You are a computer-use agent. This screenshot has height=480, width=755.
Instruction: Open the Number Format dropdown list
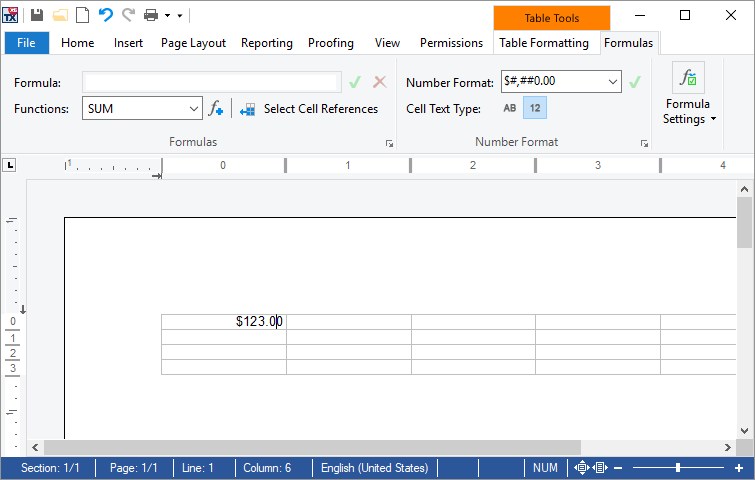click(x=612, y=82)
